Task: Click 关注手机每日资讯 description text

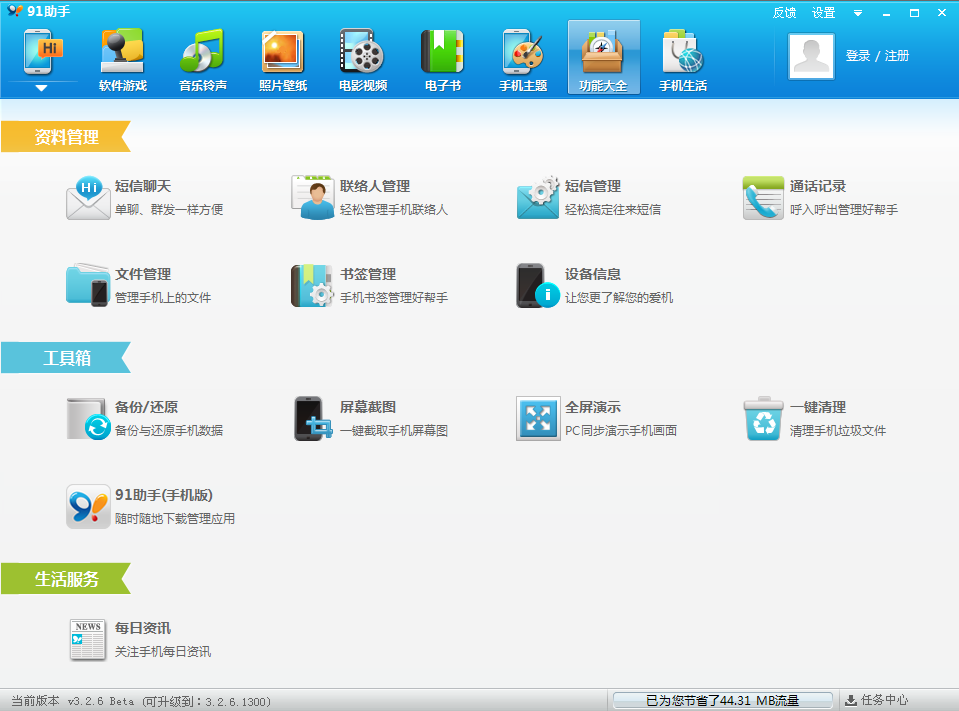Action: (x=163, y=652)
